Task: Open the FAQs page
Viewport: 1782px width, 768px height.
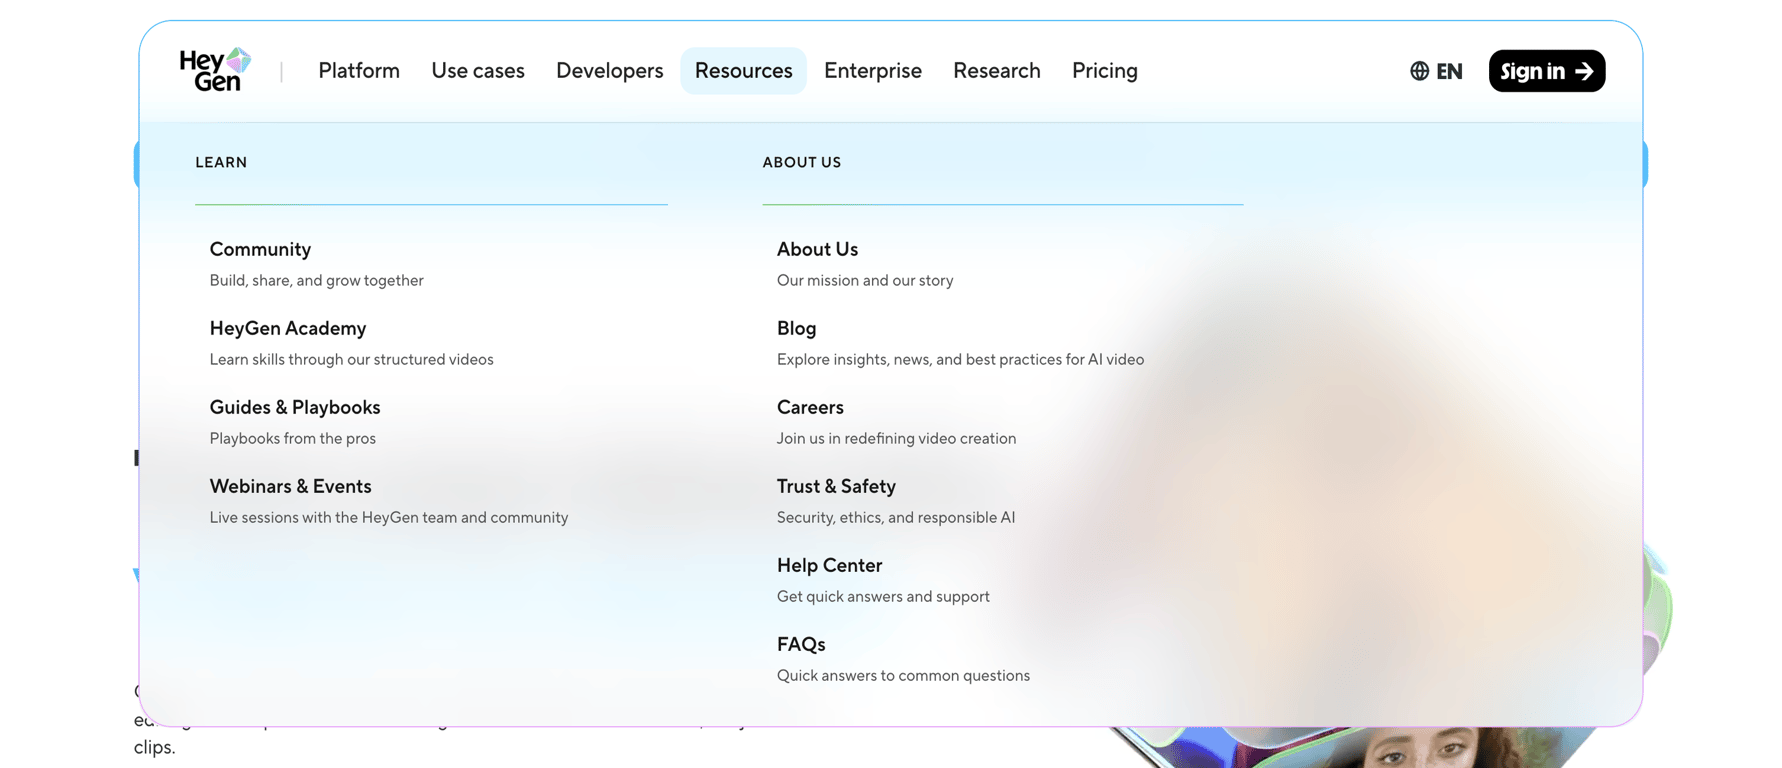Action: [801, 644]
